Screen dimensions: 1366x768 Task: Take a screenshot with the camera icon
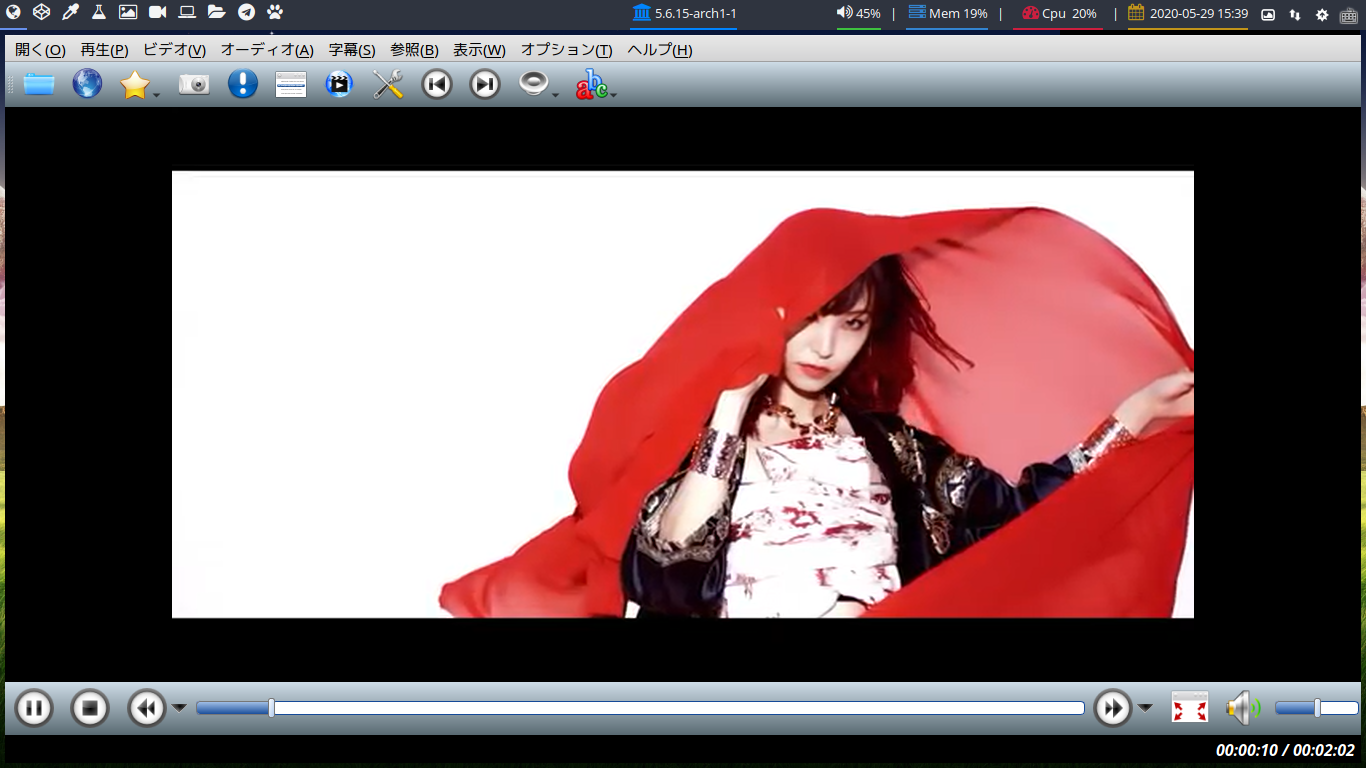tap(194, 85)
